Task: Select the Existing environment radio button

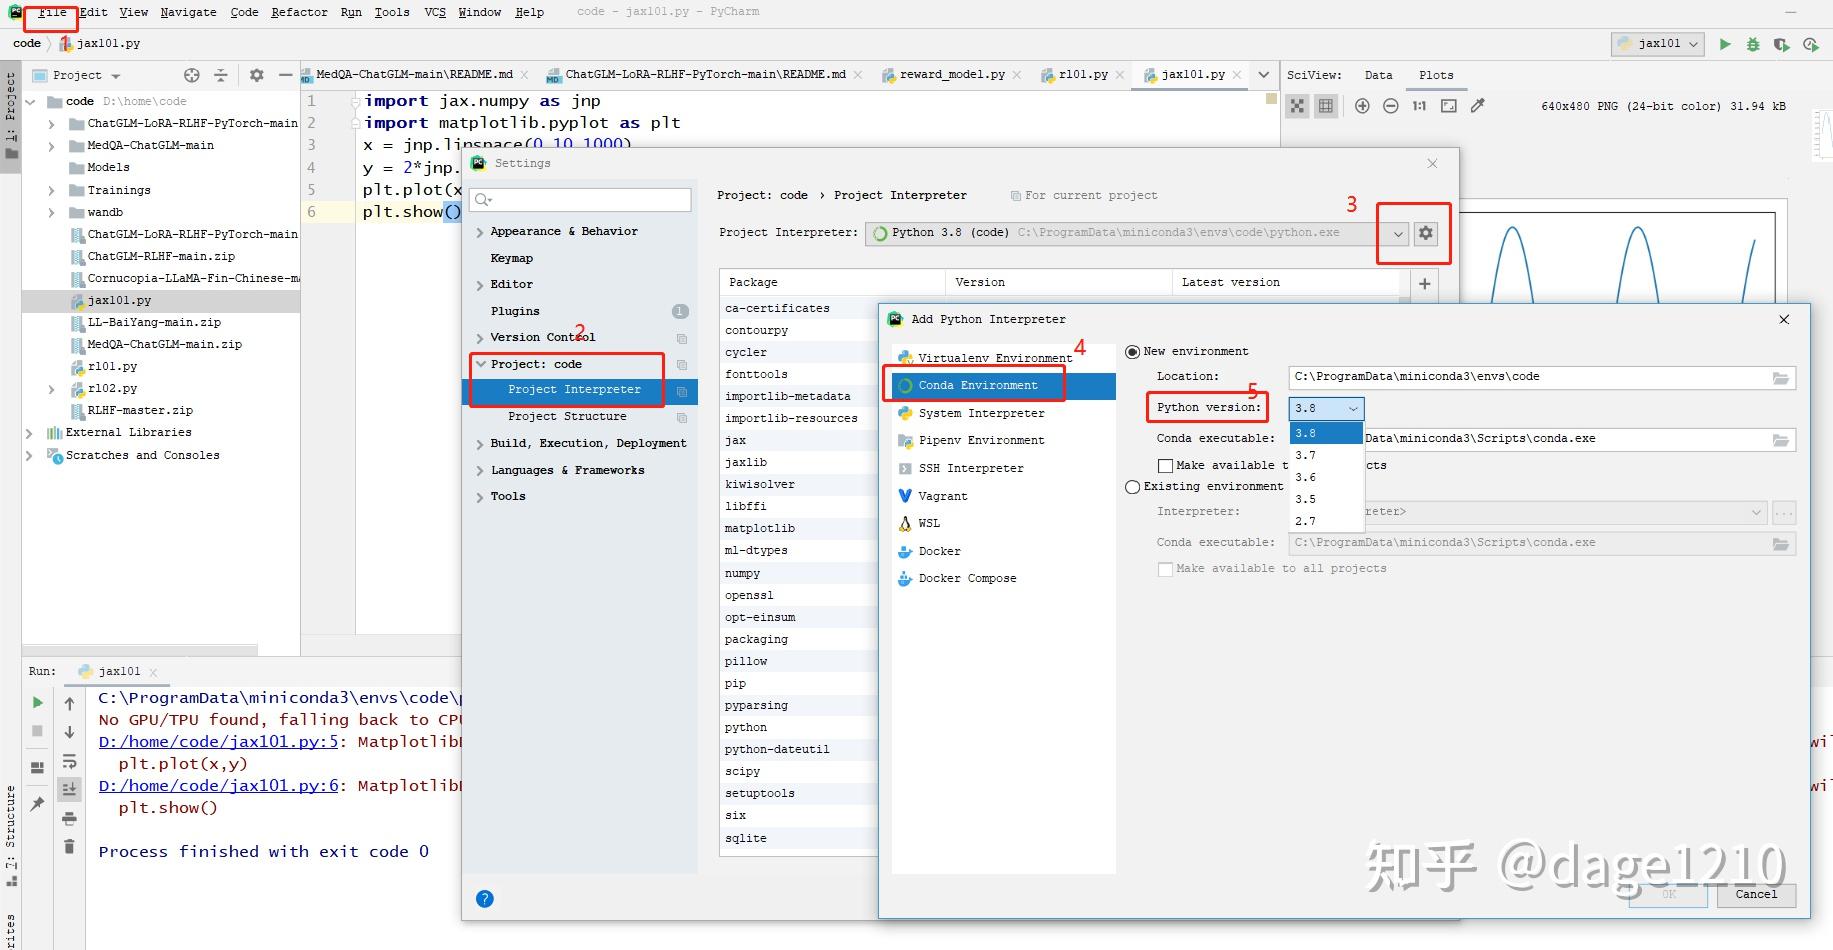Action: [x=1133, y=487]
